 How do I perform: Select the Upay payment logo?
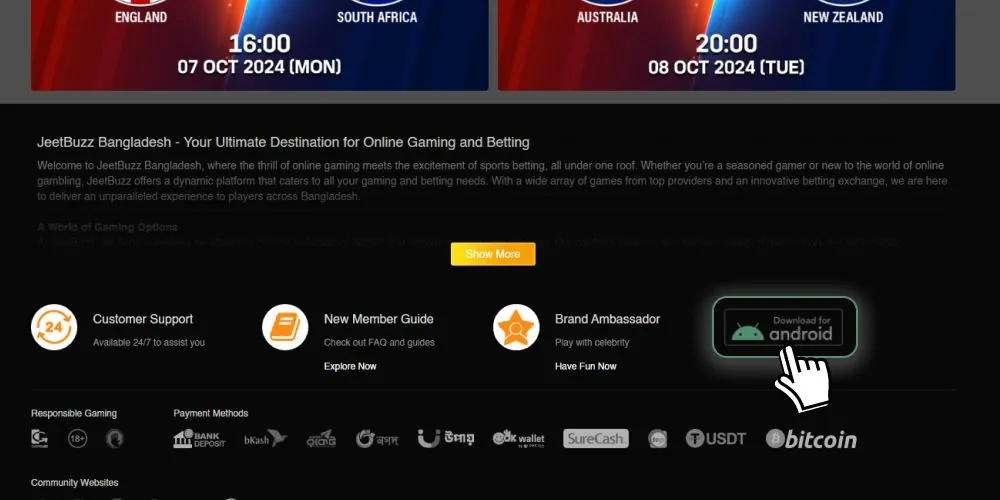pos(446,439)
